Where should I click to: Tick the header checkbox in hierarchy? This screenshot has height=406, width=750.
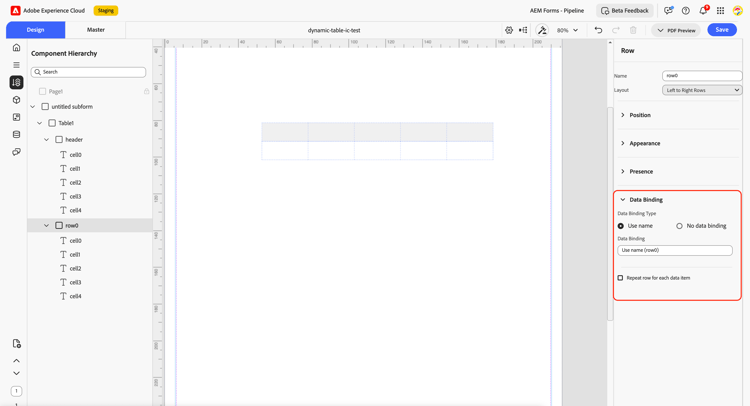[x=59, y=140]
